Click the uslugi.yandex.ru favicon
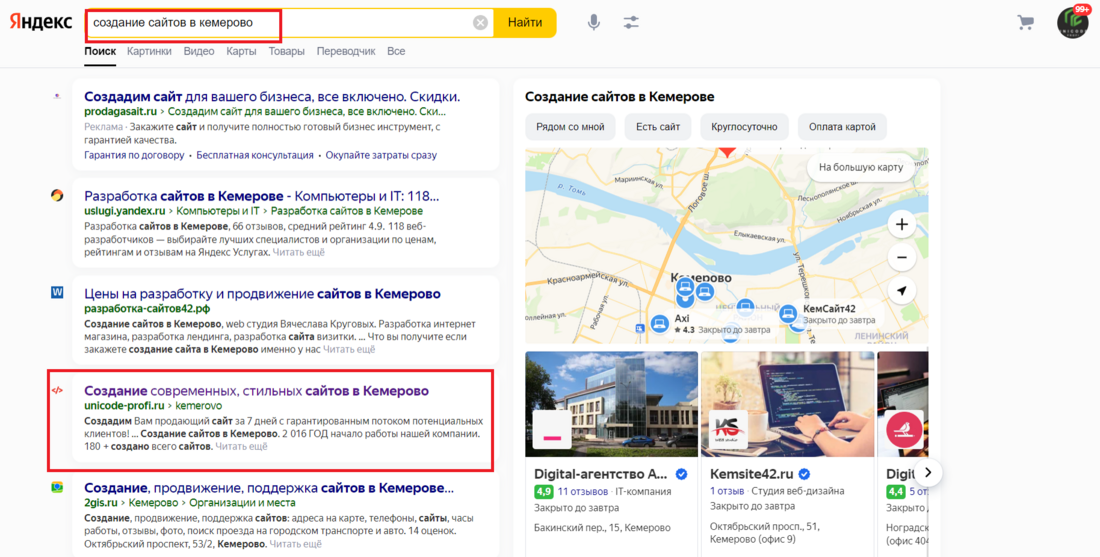Viewport: 1100px width, 557px height. click(x=57, y=195)
